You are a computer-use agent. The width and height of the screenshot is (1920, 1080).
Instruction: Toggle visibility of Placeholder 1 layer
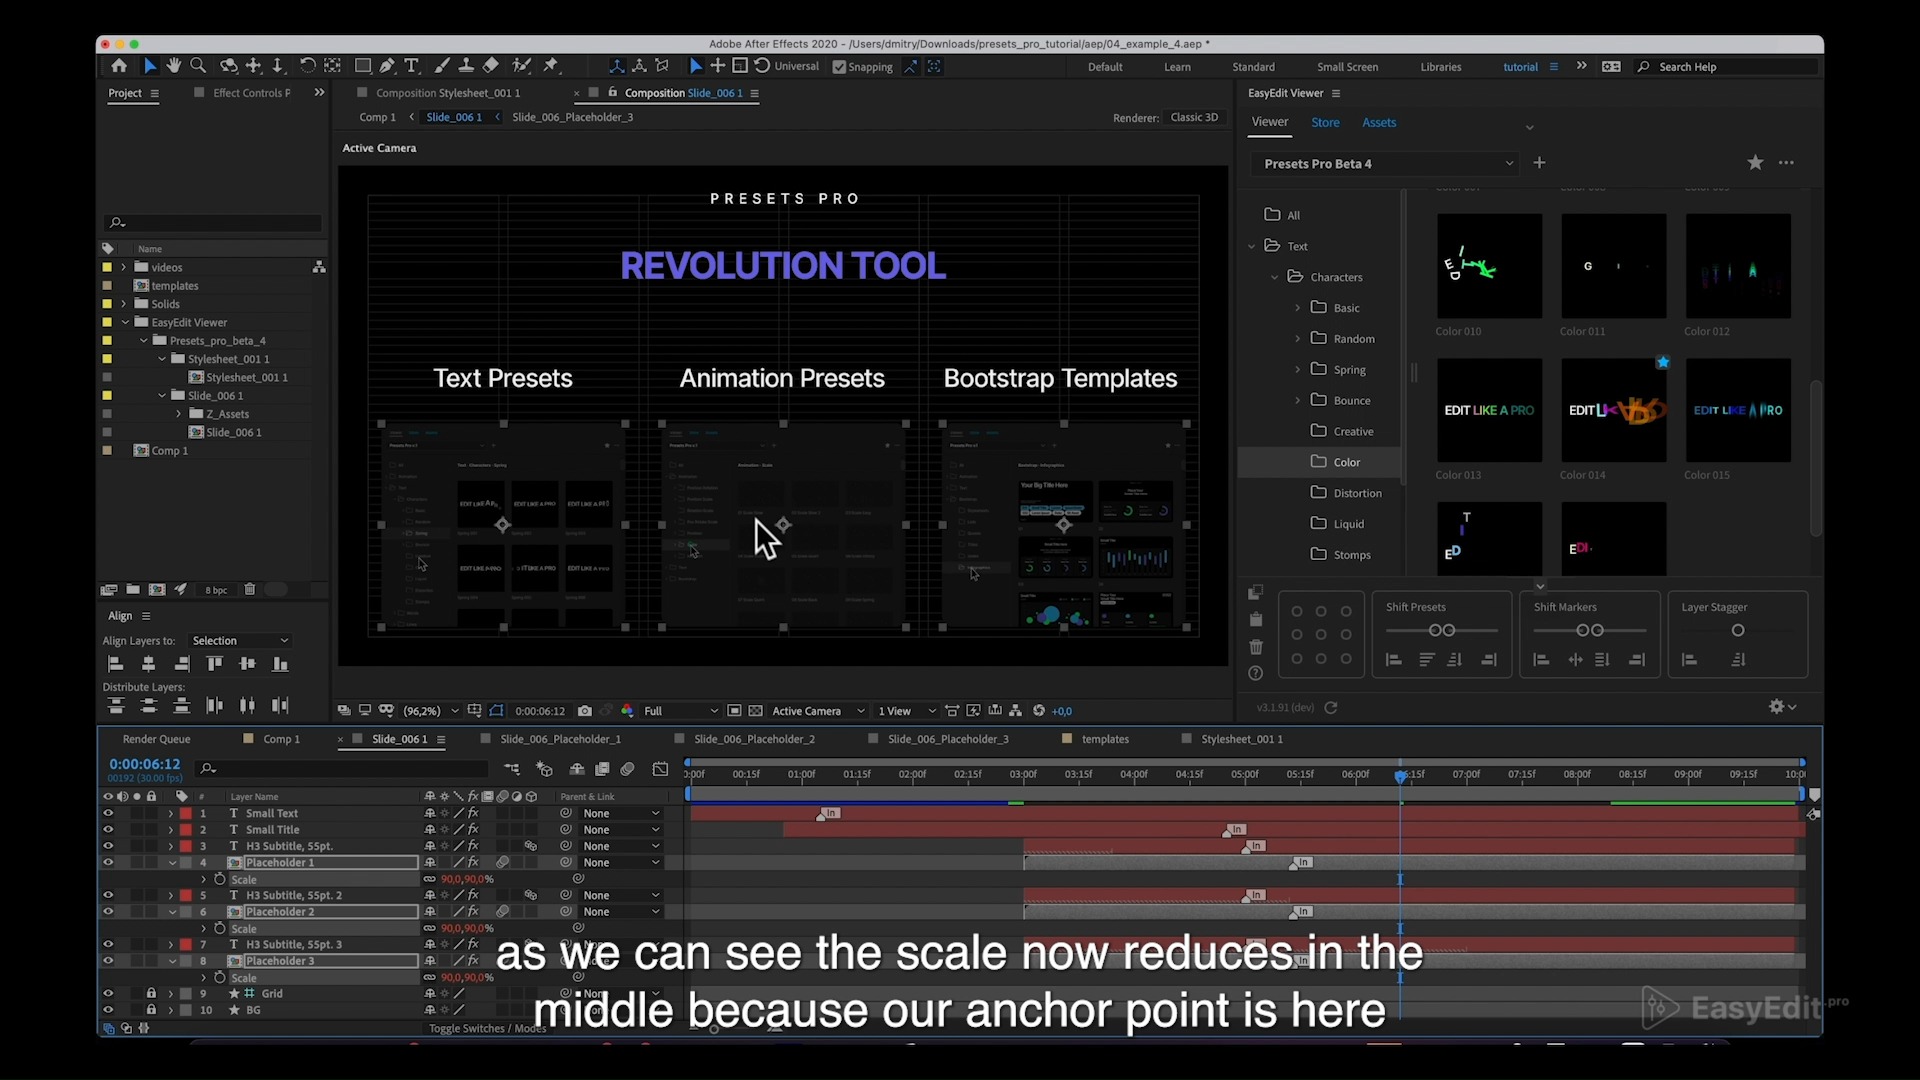[x=108, y=863]
